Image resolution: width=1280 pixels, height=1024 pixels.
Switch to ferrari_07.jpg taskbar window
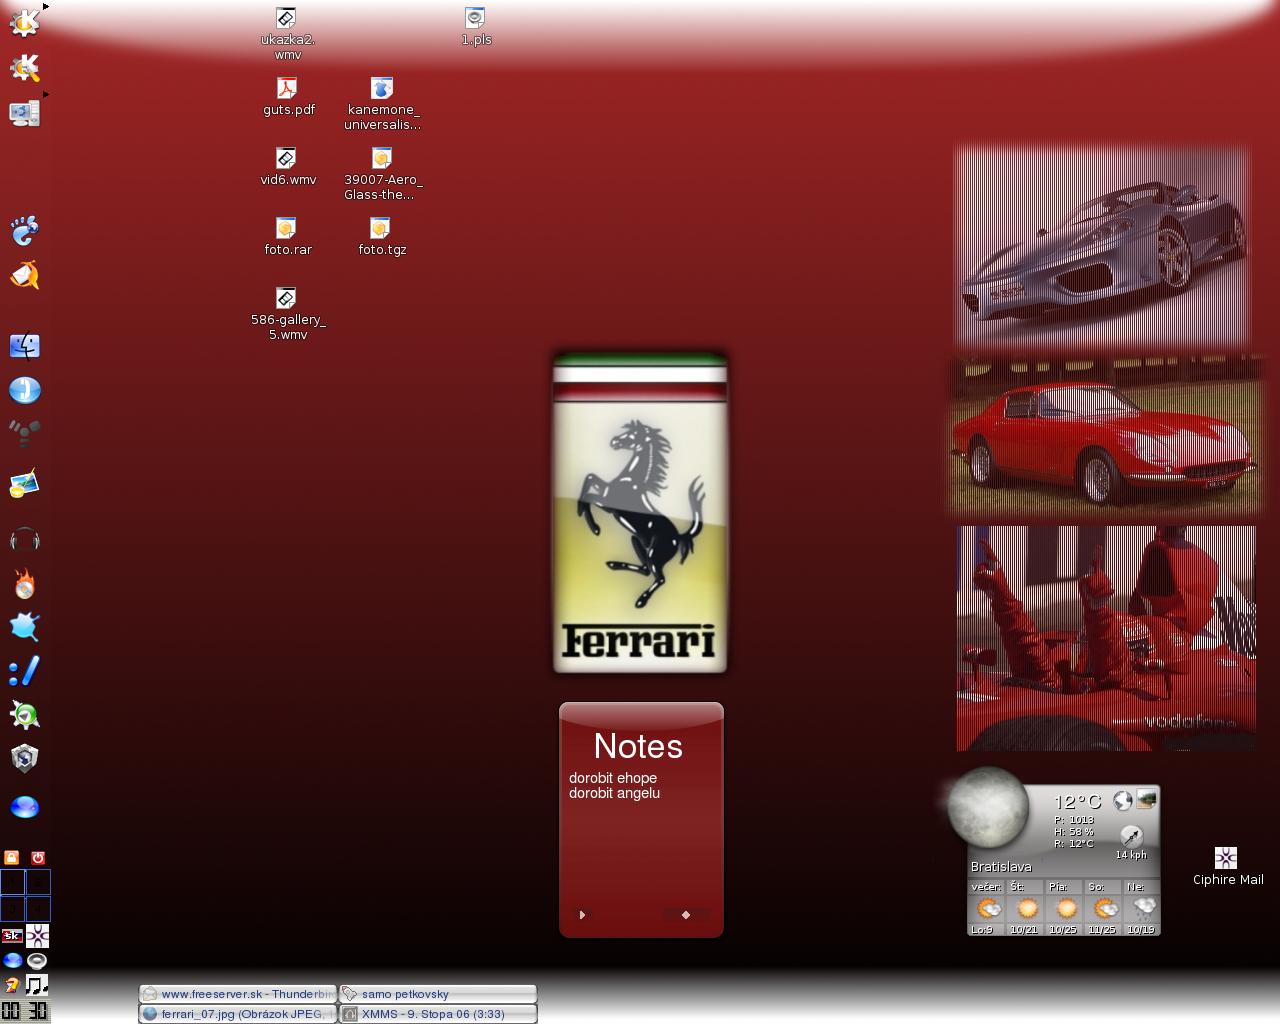pyautogui.click(x=238, y=1013)
